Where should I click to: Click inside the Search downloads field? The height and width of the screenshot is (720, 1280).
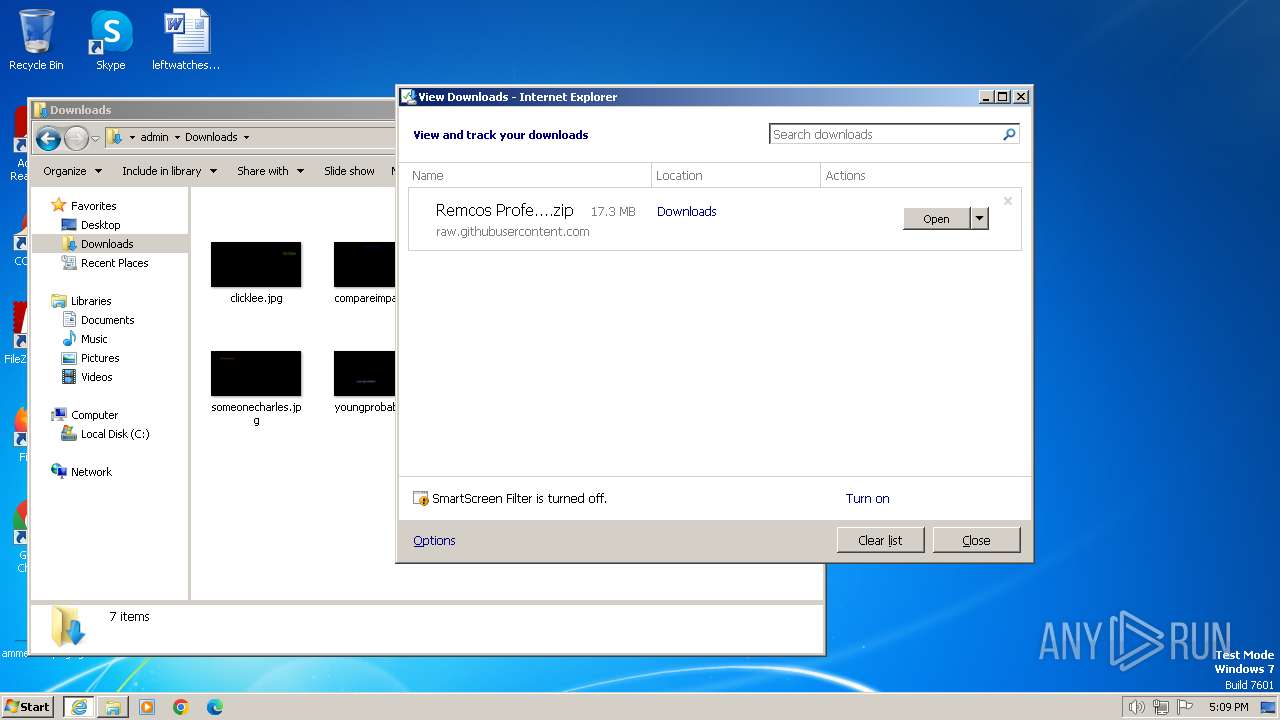[x=884, y=134]
